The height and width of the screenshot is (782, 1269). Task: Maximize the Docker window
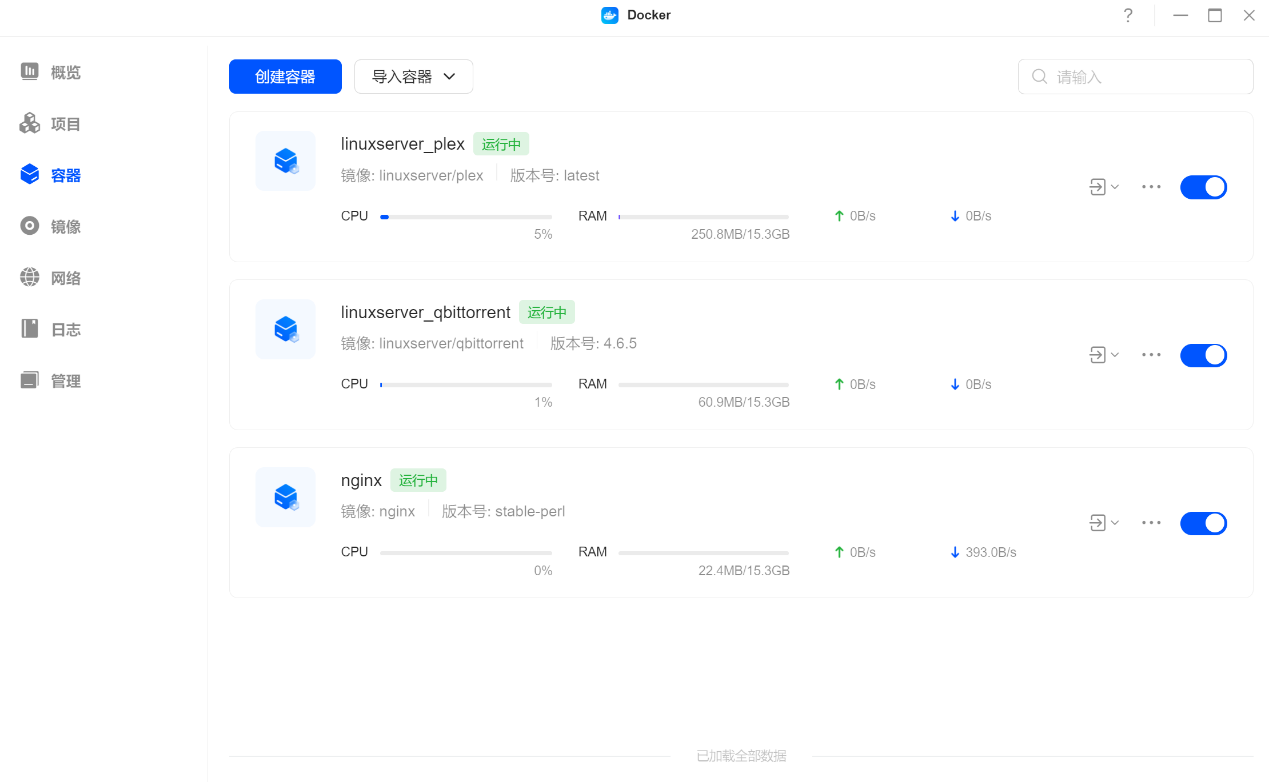click(1215, 15)
